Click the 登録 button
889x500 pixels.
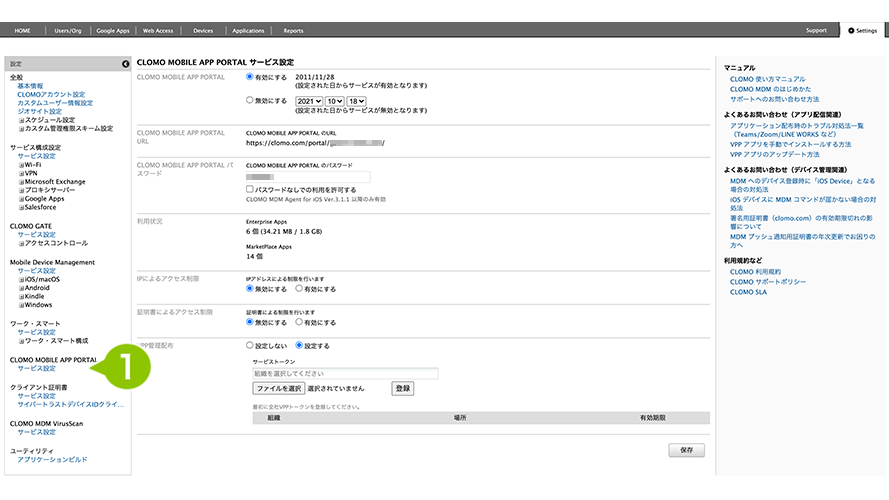click(x=403, y=388)
